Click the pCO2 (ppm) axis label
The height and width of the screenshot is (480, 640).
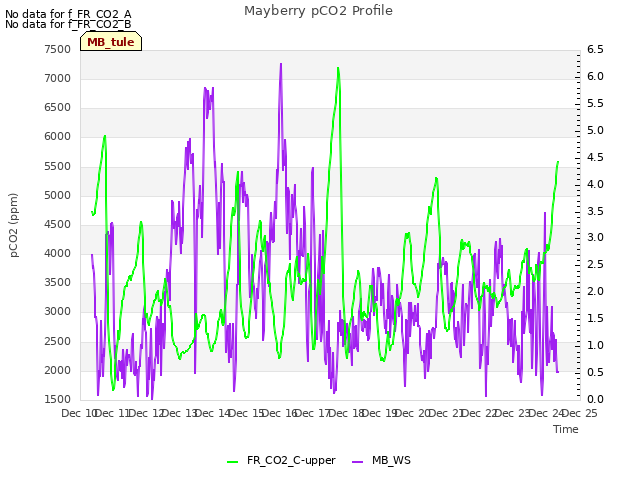(14, 225)
